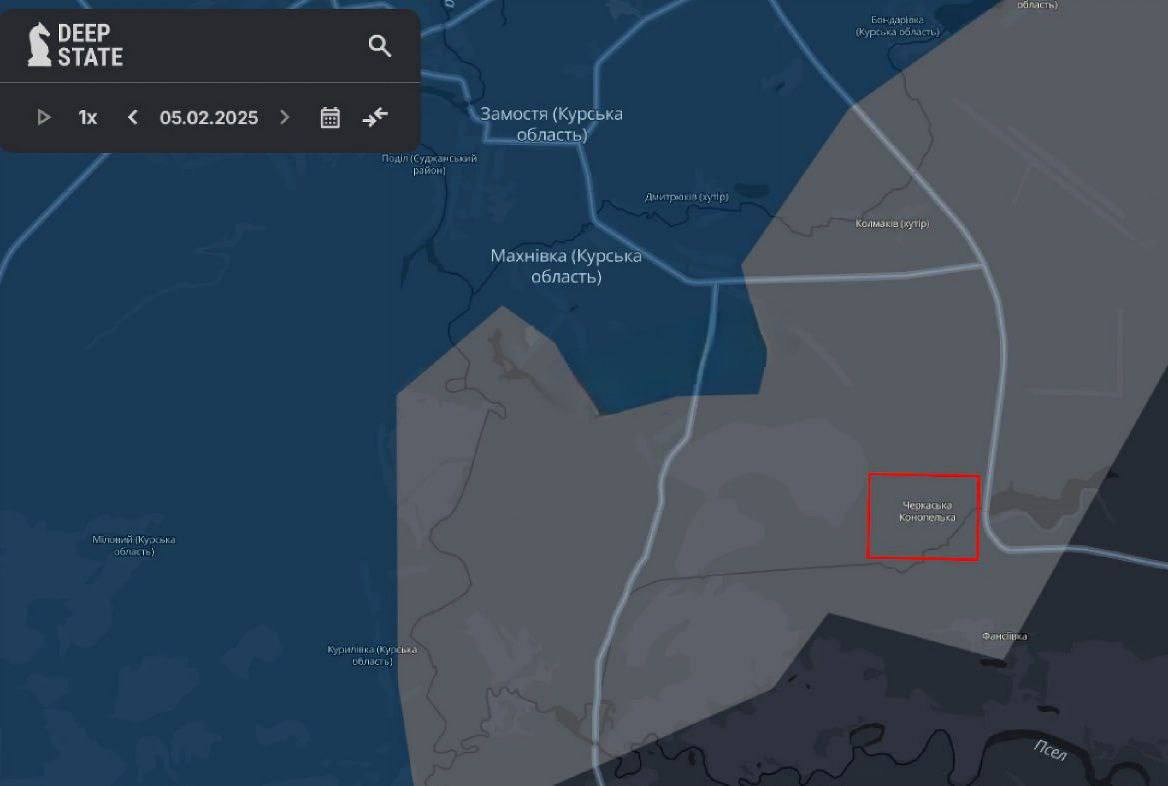Click the Черкаська Конопелька label in red box

click(x=926, y=511)
